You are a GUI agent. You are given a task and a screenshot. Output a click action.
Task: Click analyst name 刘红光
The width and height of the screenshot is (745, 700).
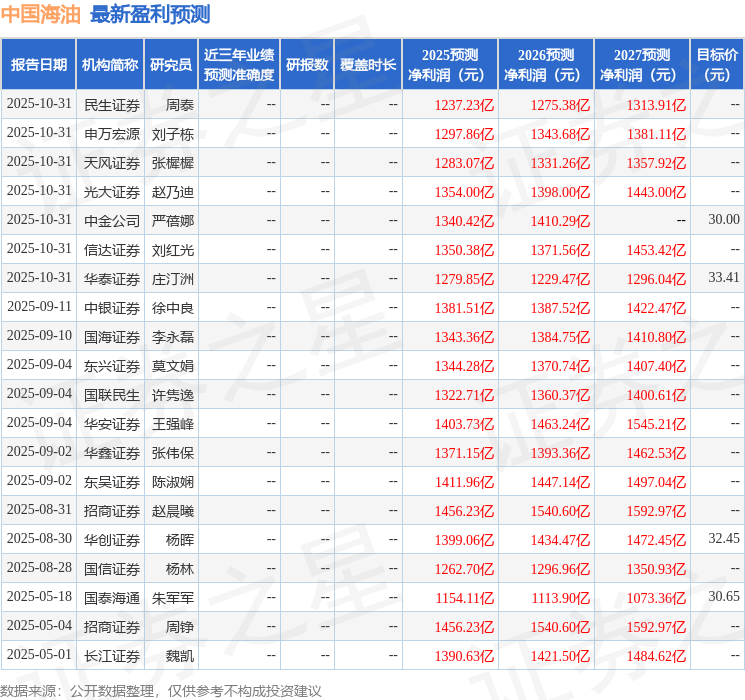(173, 250)
